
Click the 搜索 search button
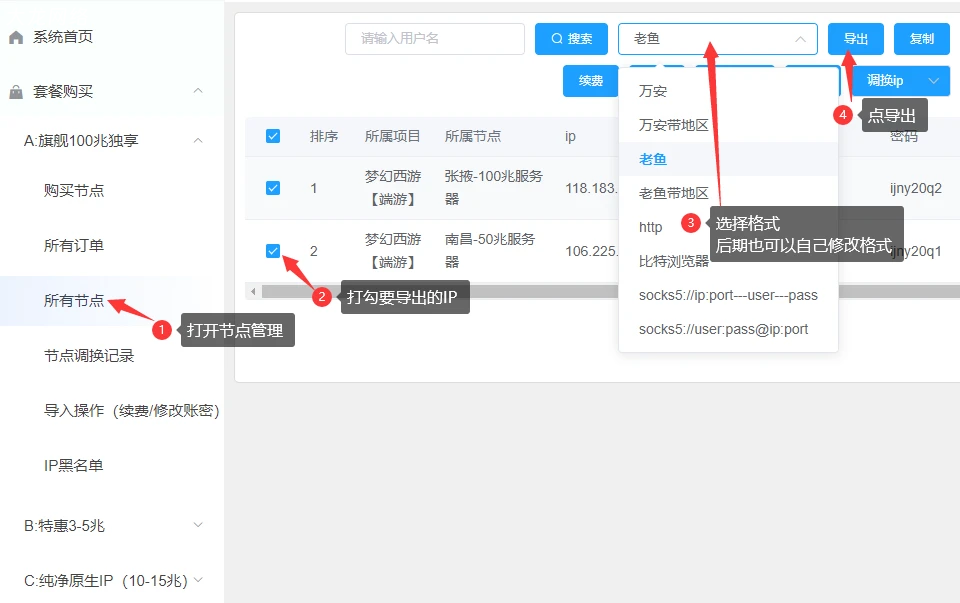(x=571, y=39)
